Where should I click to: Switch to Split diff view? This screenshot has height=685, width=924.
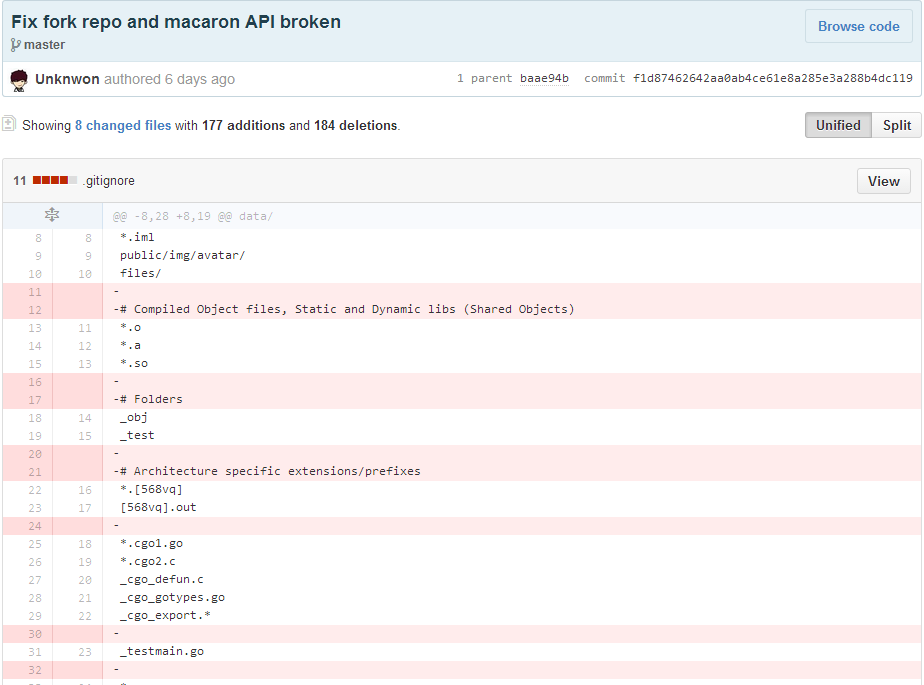point(896,125)
